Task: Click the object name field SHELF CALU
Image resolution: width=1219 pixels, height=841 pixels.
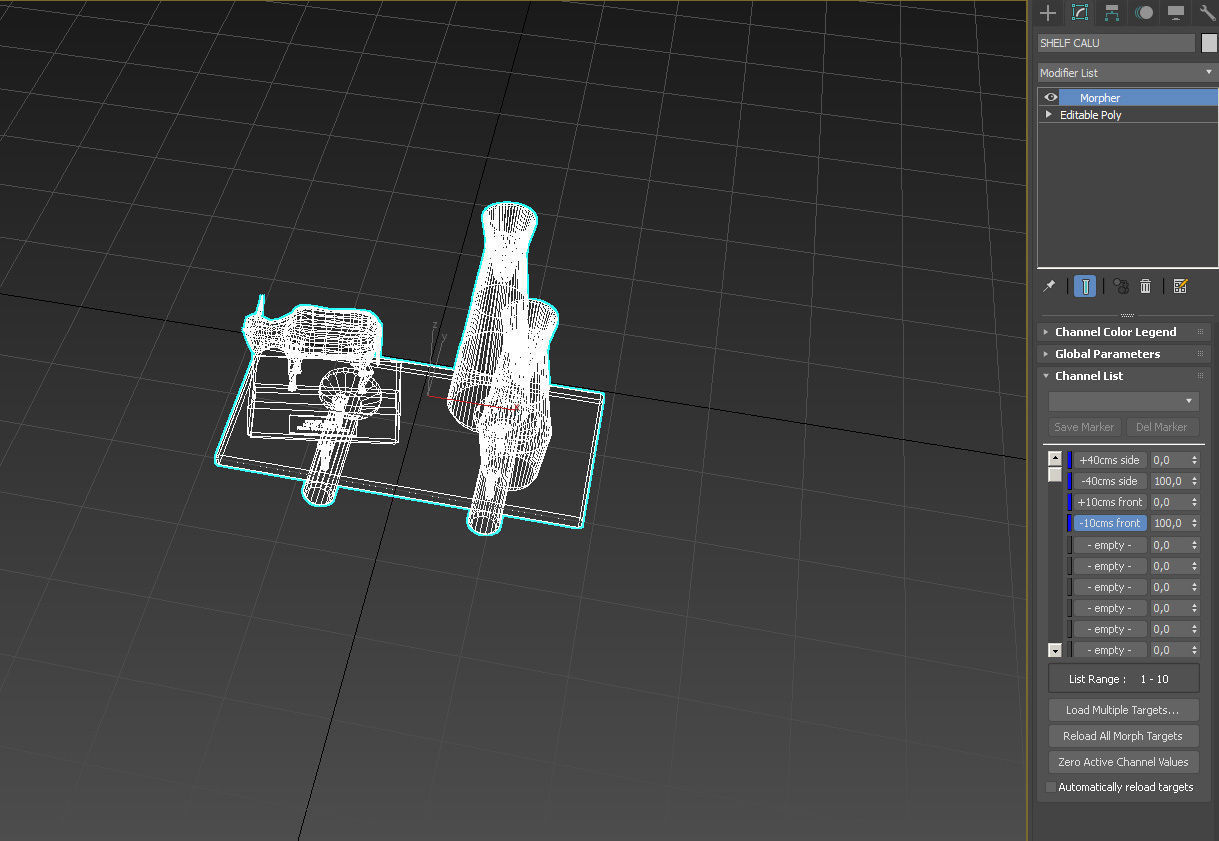Action: 1116,43
